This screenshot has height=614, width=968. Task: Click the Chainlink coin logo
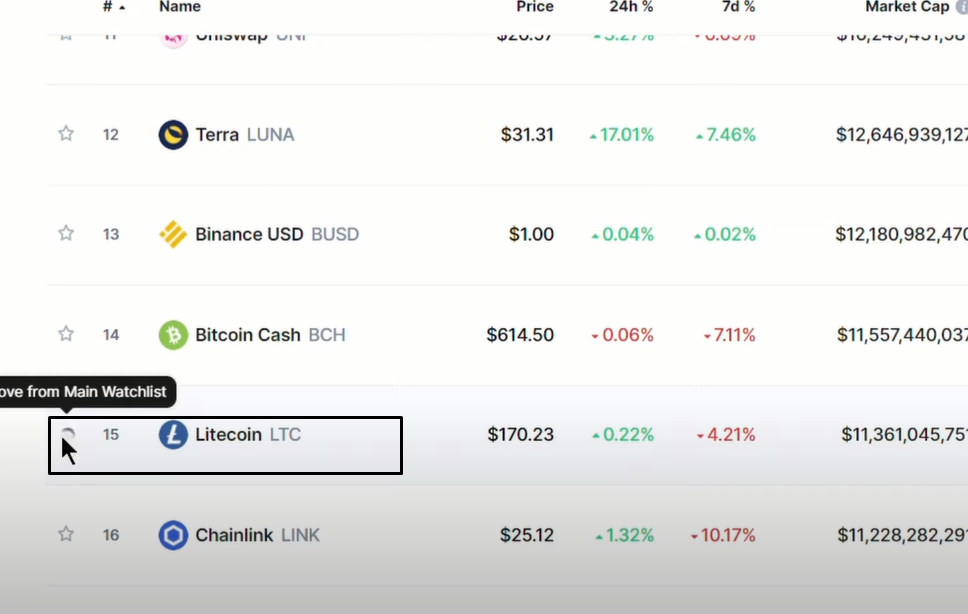tap(173, 535)
